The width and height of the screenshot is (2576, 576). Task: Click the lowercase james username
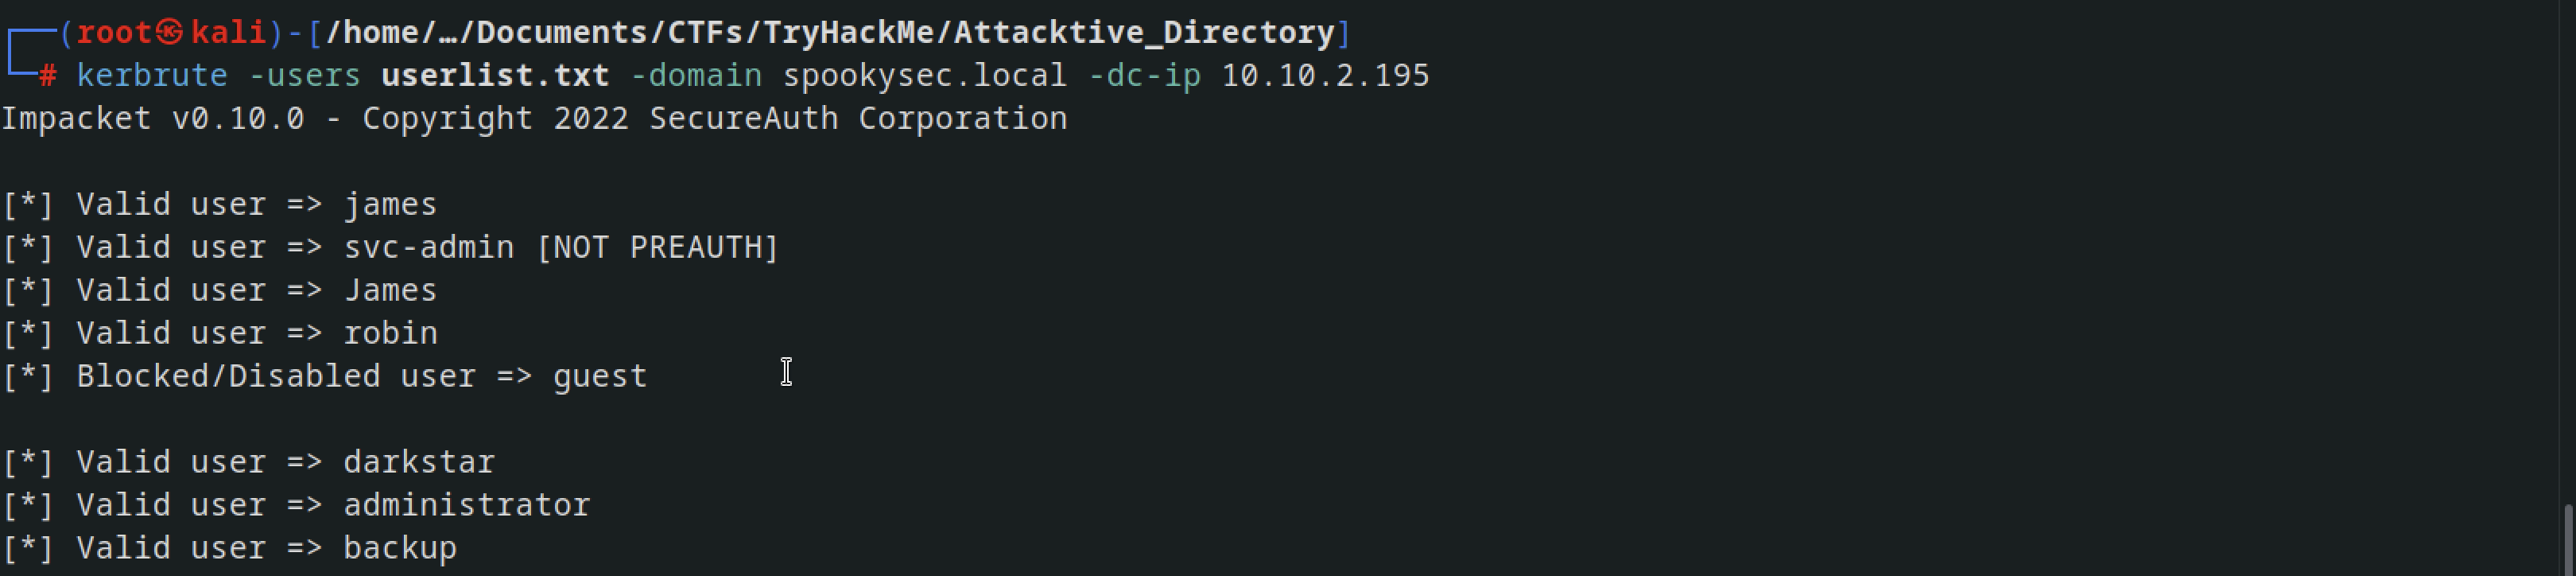pyautogui.click(x=390, y=205)
